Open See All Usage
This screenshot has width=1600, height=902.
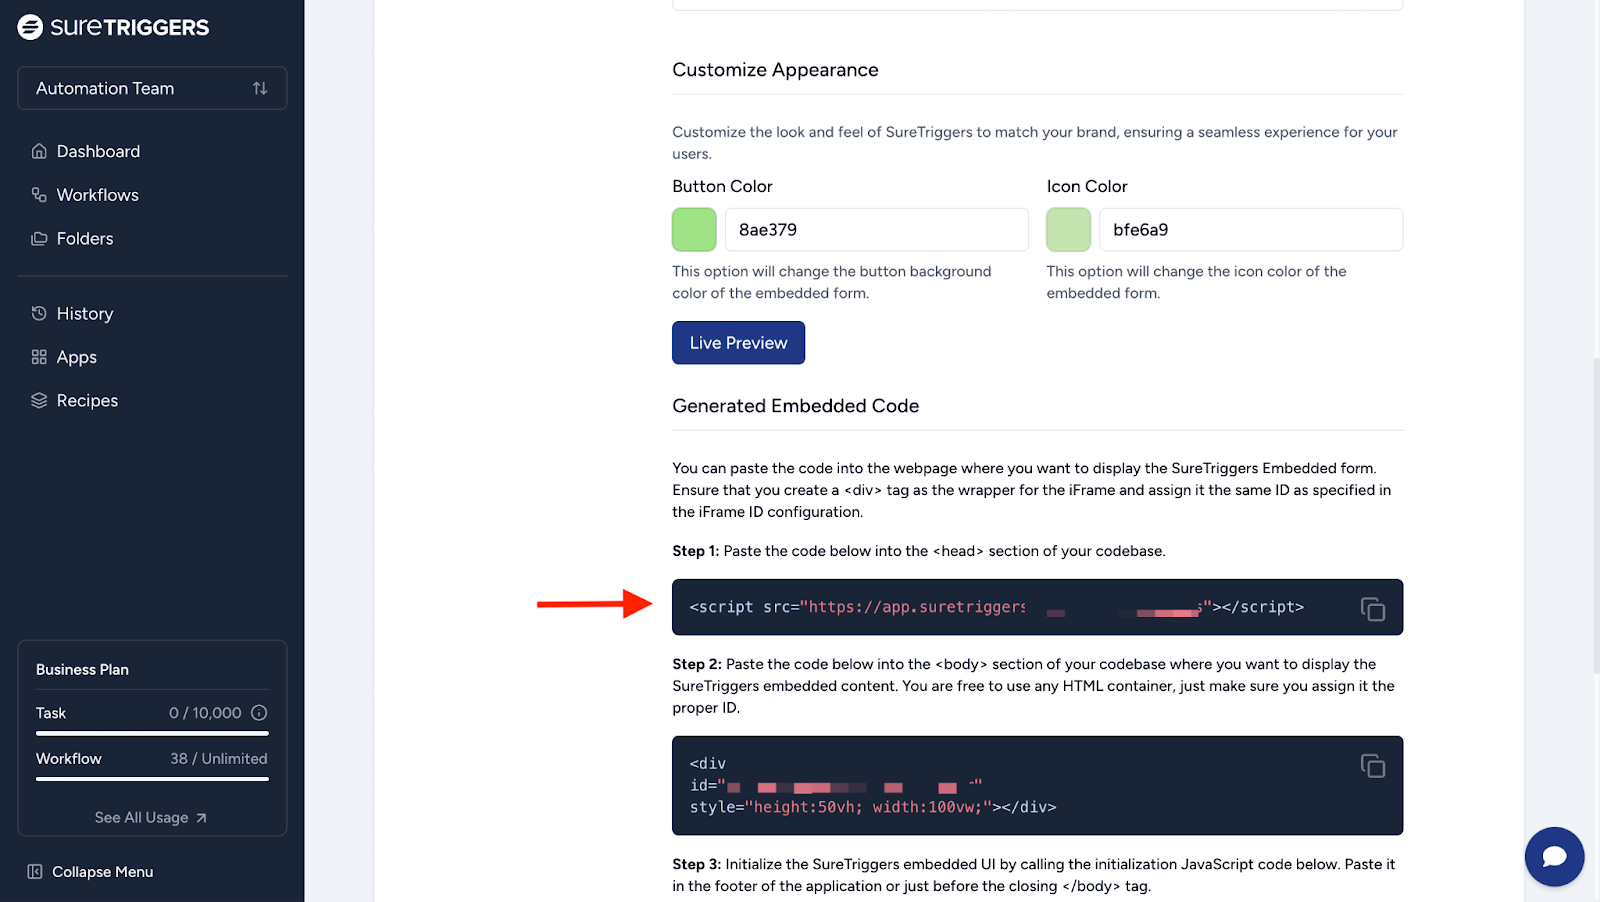(x=150, y=817)
